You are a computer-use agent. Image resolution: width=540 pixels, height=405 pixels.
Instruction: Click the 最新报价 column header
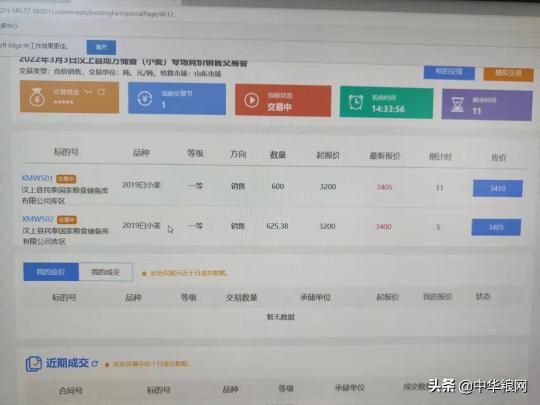pos(385,156)
